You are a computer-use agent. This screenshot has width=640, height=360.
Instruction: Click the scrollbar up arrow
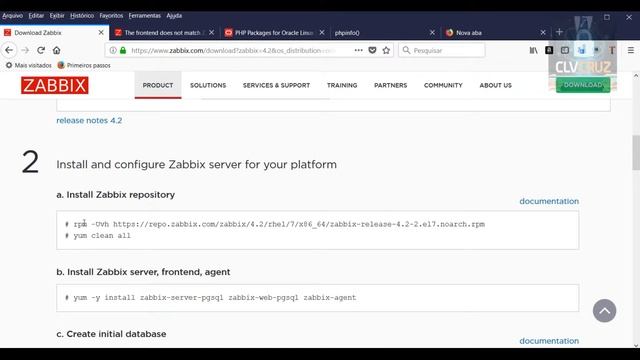point(636,76)
